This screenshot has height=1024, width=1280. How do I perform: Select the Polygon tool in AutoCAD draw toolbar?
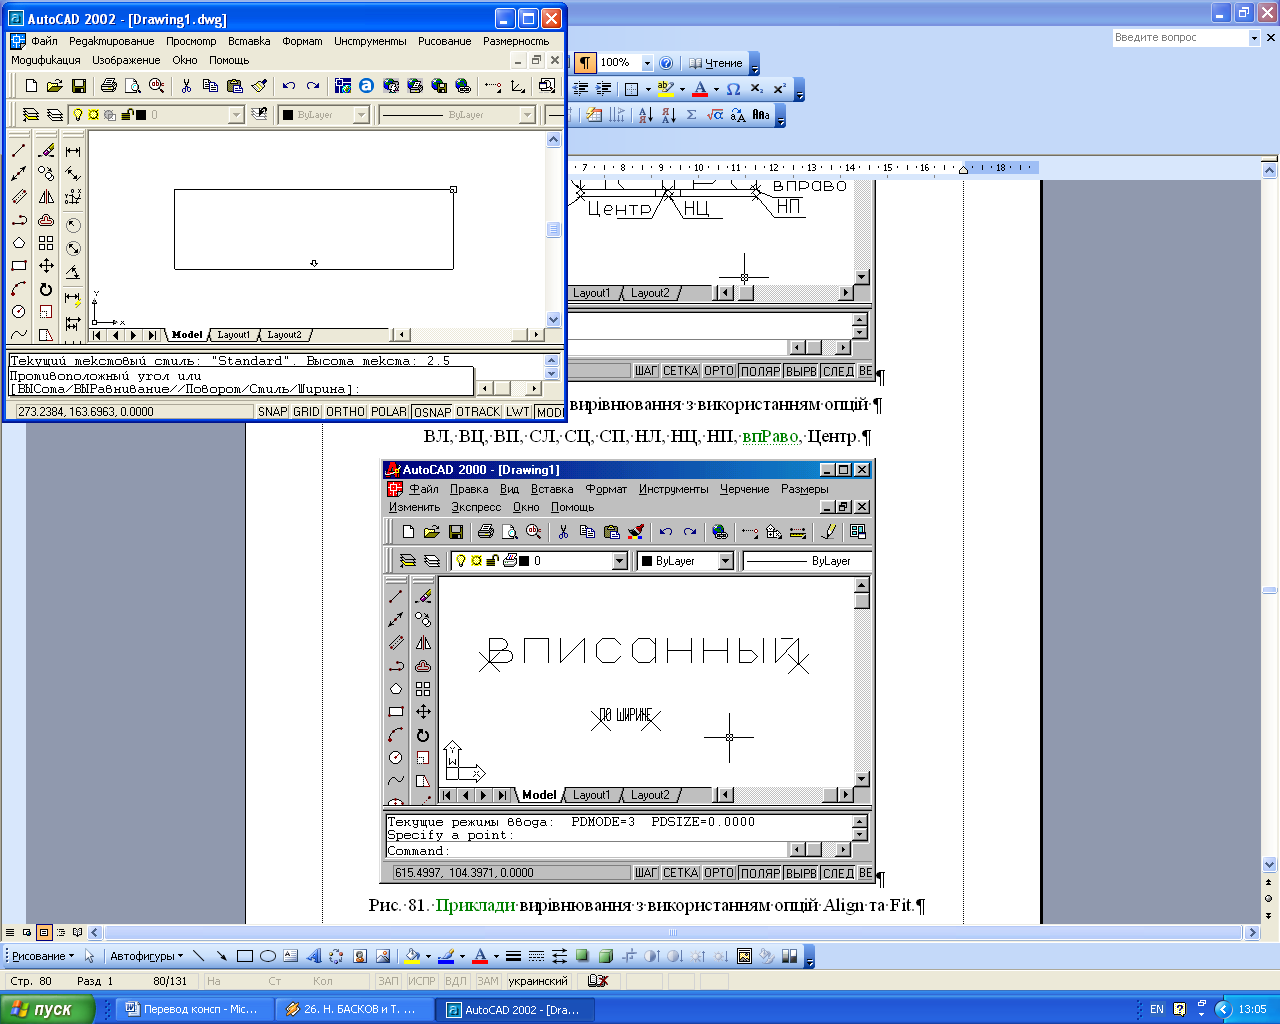(x=18, y=243)
